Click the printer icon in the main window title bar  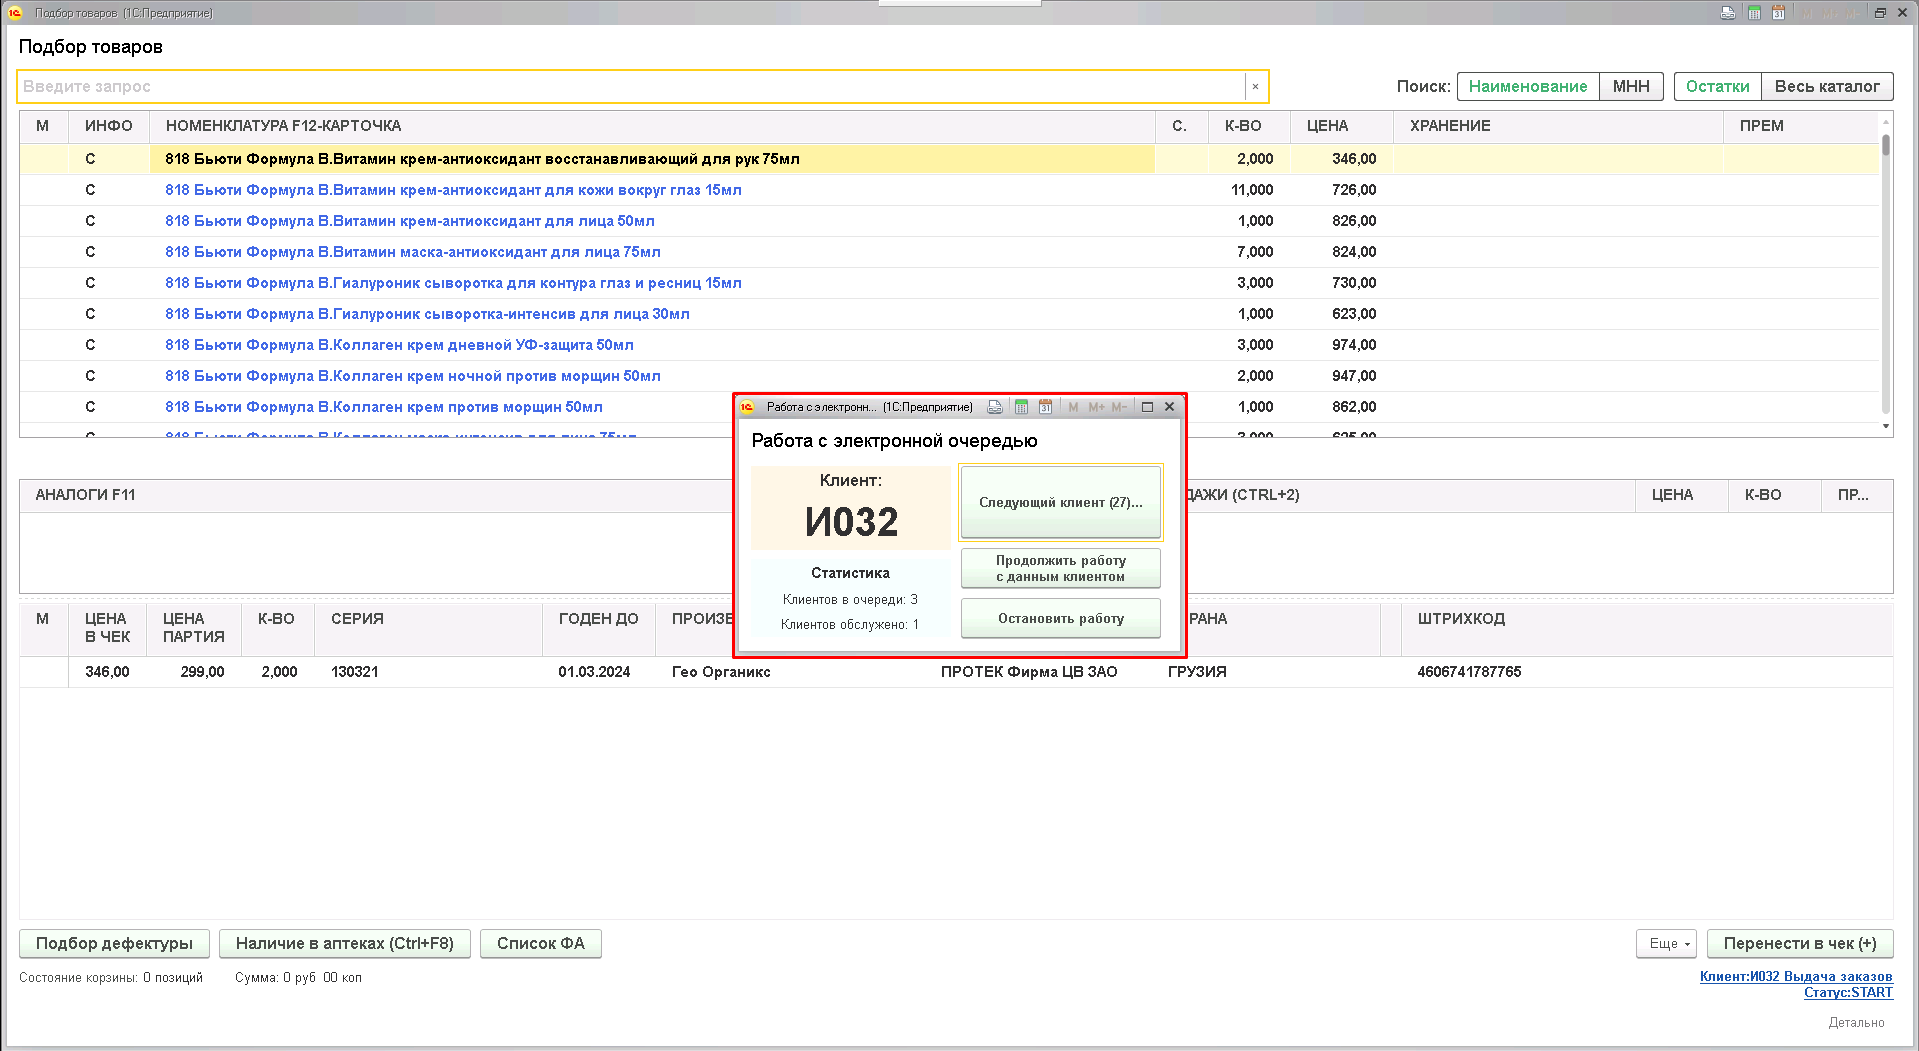pos(1728,13)
